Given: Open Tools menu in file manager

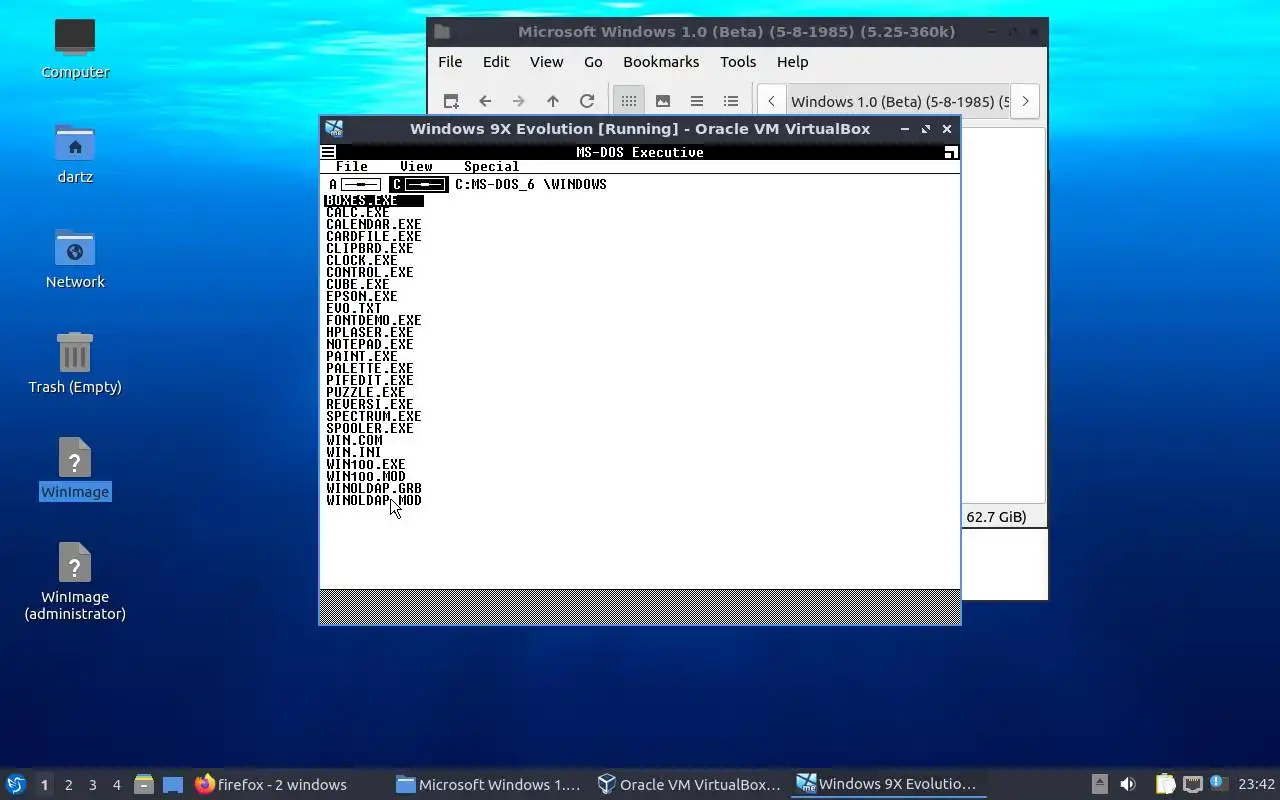Looking at the screenshot, I should (x=738, y=62).
